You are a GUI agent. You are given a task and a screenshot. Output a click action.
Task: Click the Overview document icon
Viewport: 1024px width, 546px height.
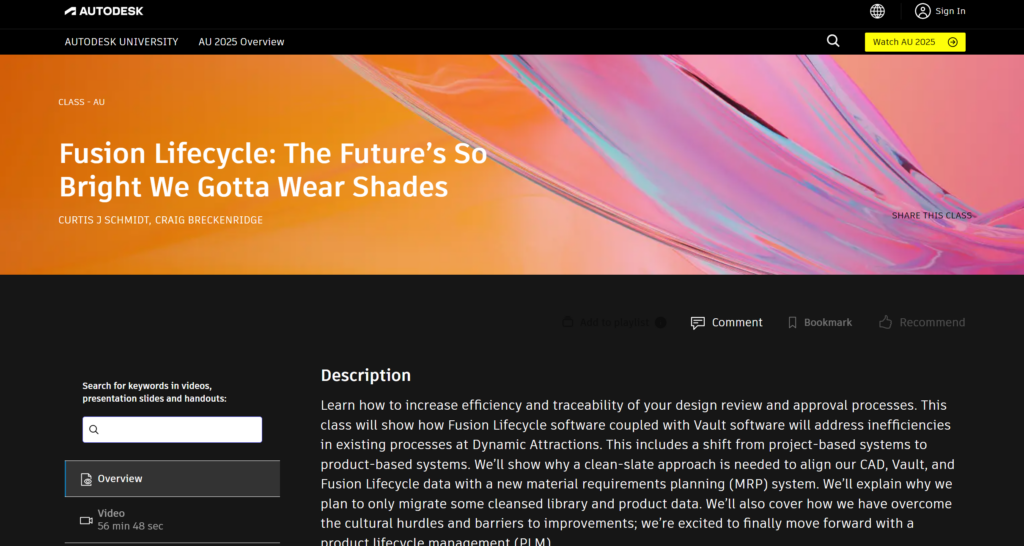87,479
